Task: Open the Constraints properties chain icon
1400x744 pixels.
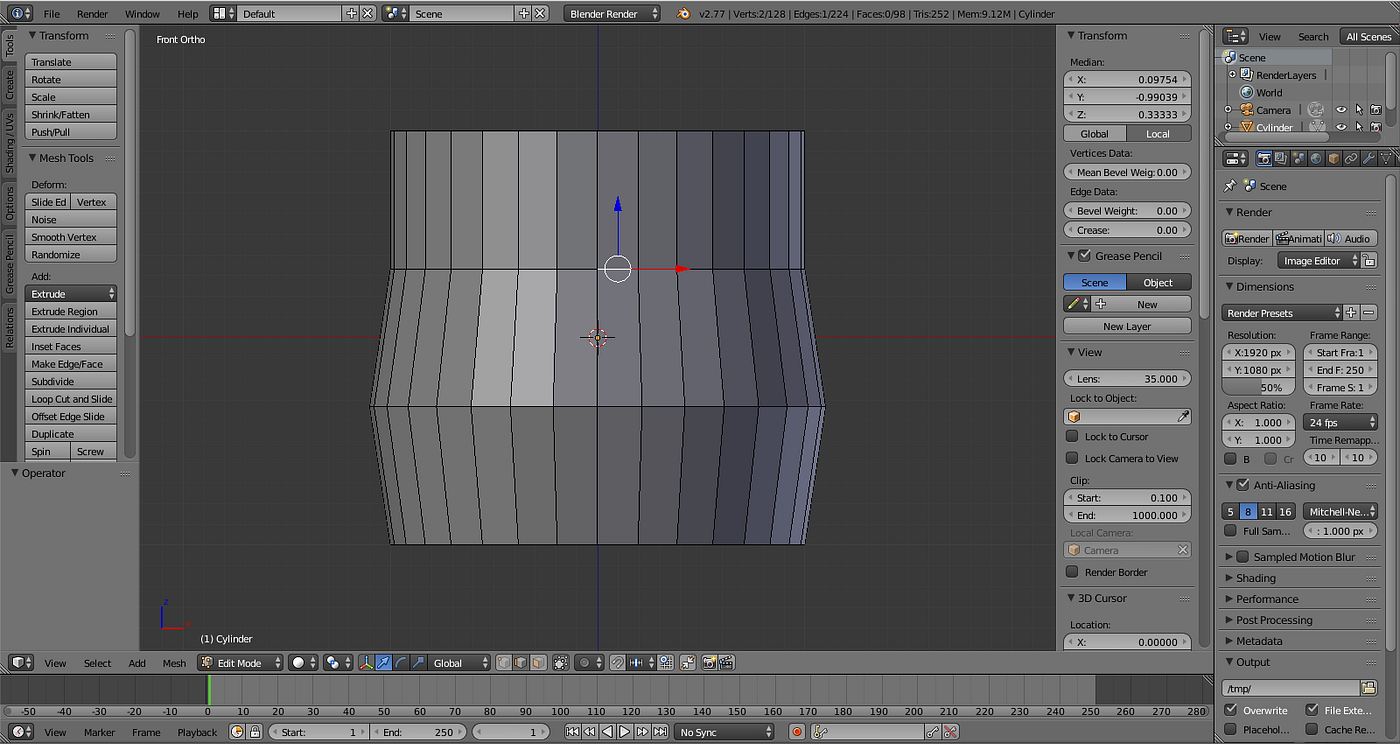Action: pos(1351,158)
